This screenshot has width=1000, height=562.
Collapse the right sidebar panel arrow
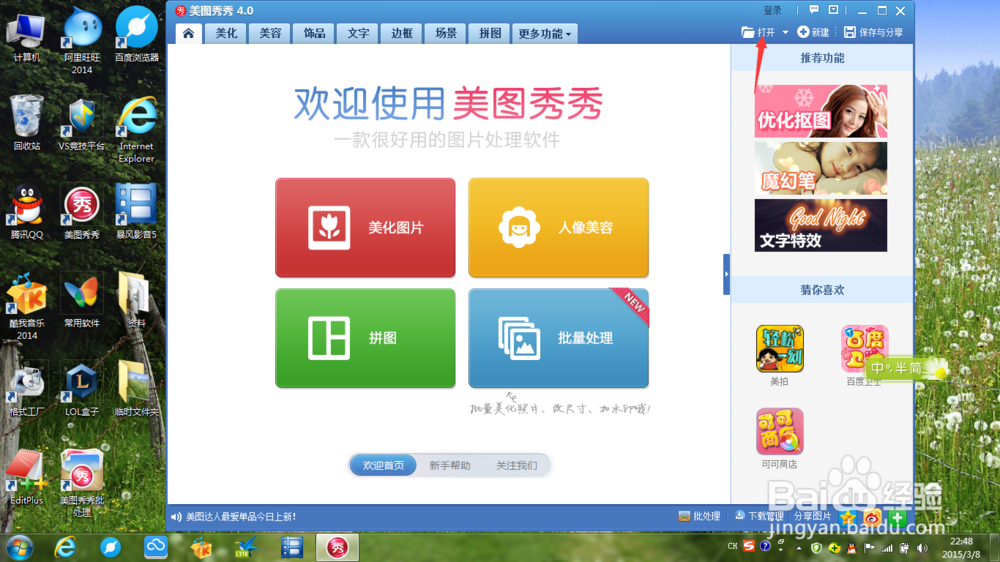click(x=726, y=274)
